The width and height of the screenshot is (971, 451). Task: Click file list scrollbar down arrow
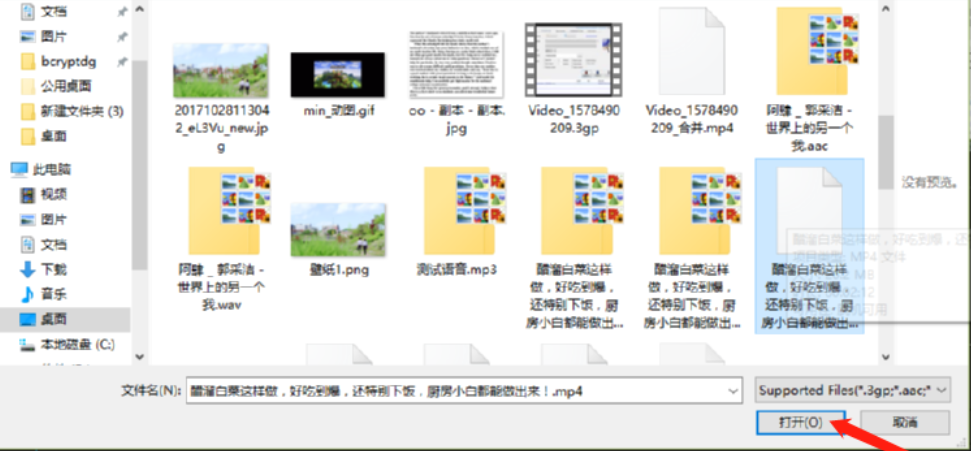(886, 357)
